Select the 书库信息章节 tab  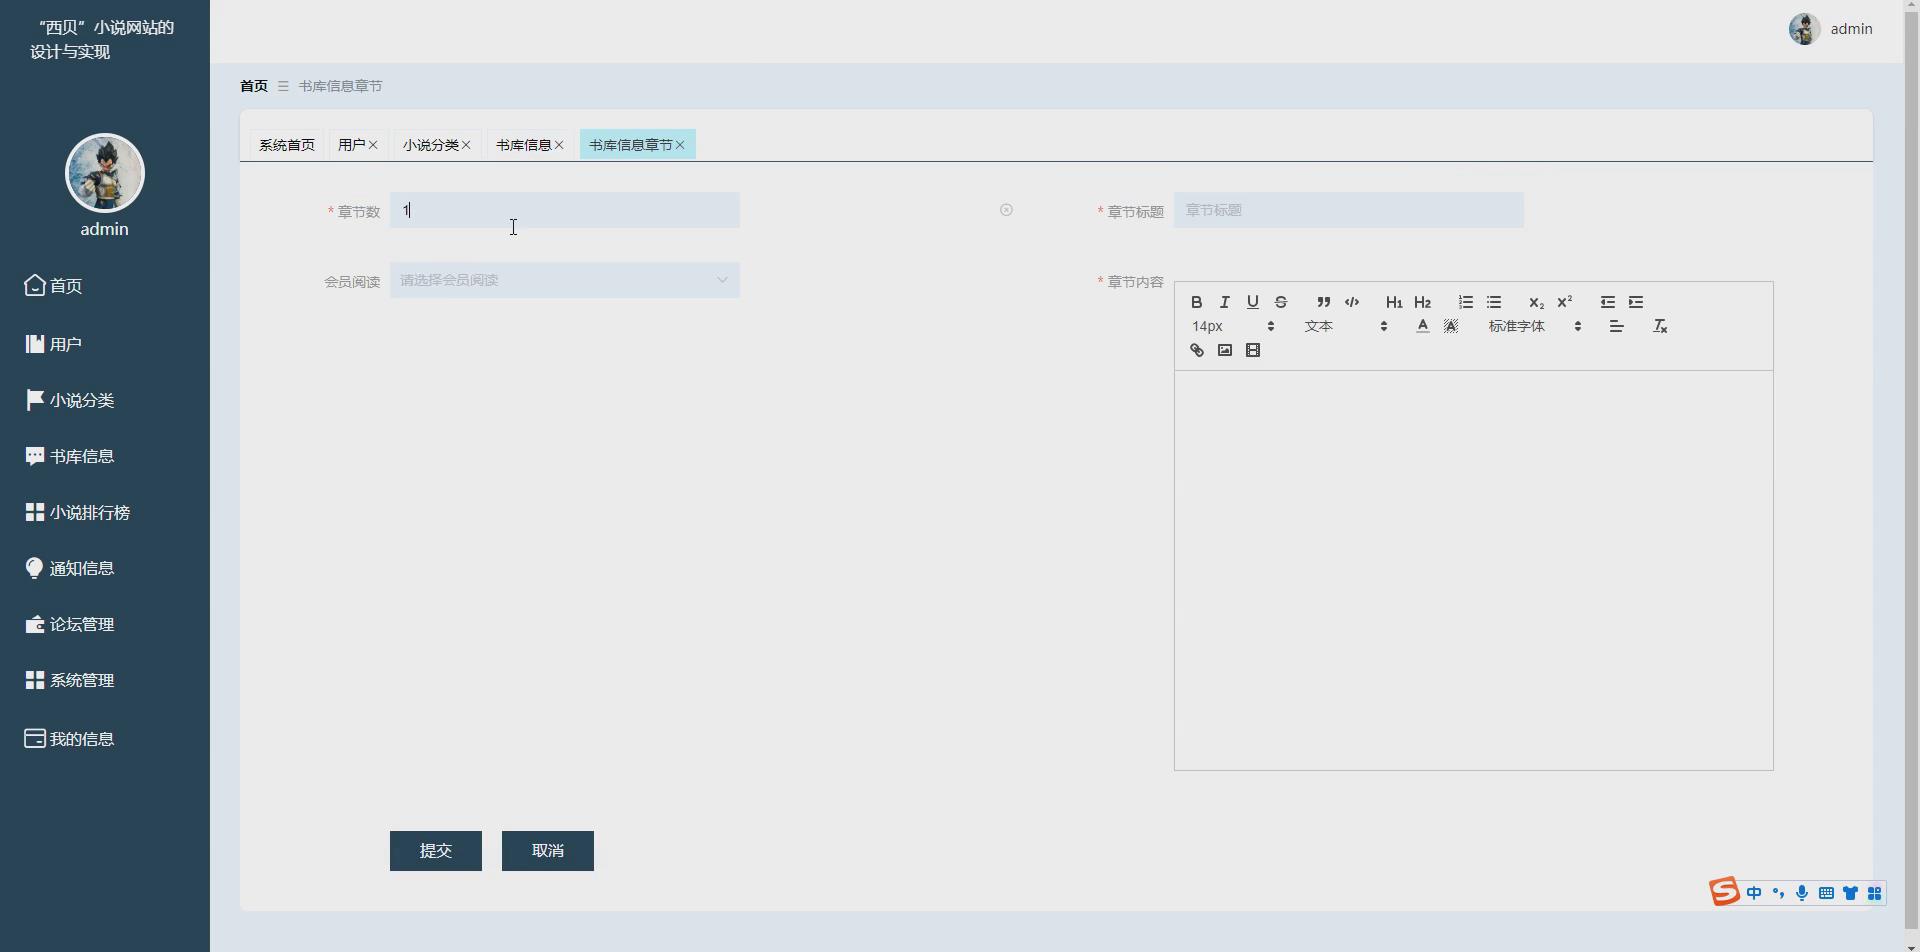pos(630,145)
